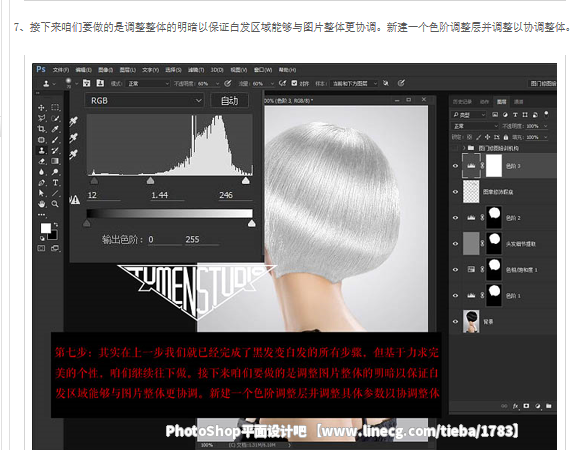Select the Pen tool
Image resolution: width=574 pixels, height=450 pixels.
(41, 182)
